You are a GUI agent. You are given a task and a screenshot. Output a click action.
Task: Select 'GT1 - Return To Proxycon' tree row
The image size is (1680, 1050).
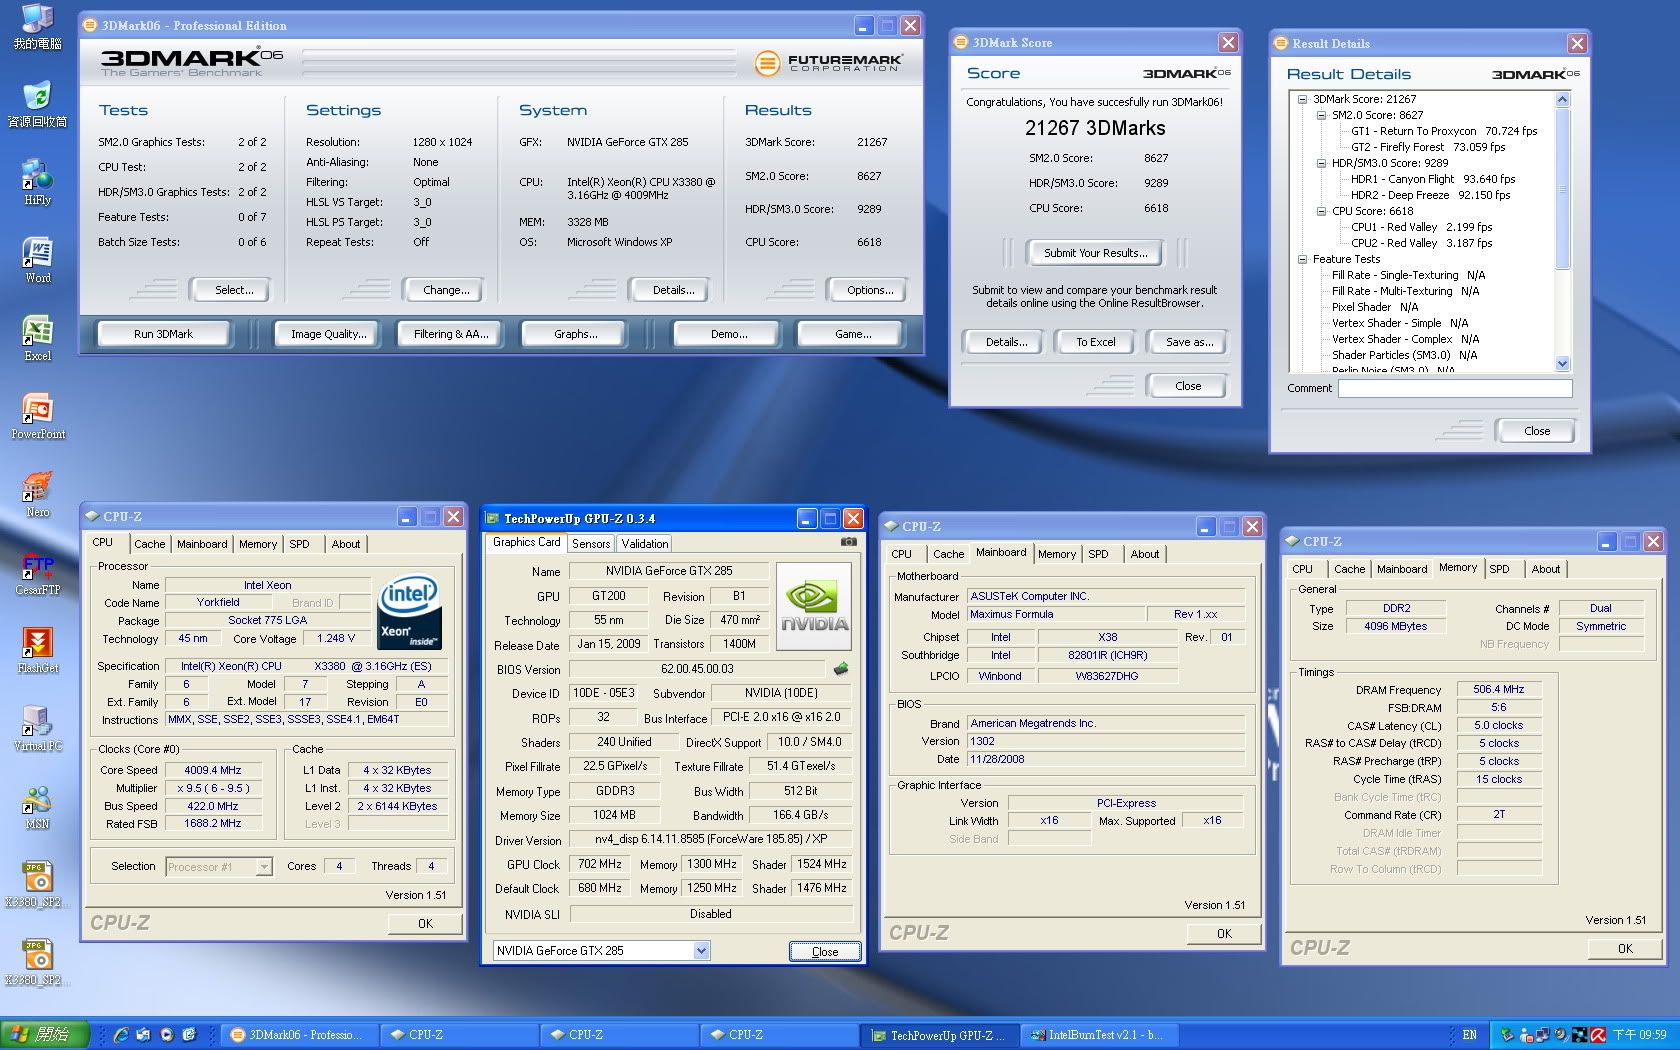[1443, 131]
